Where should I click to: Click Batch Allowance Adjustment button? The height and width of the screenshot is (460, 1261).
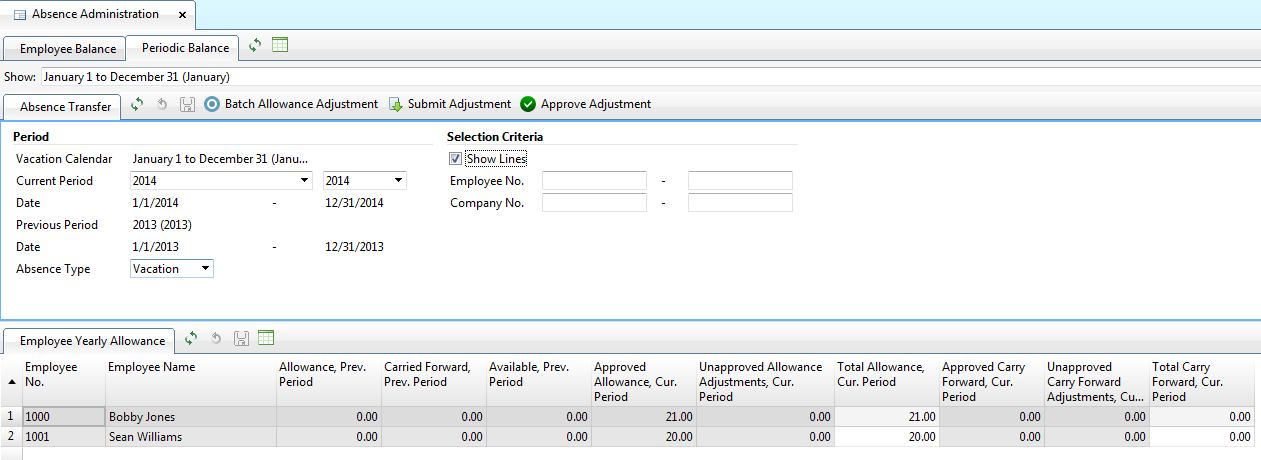point(291,104)
